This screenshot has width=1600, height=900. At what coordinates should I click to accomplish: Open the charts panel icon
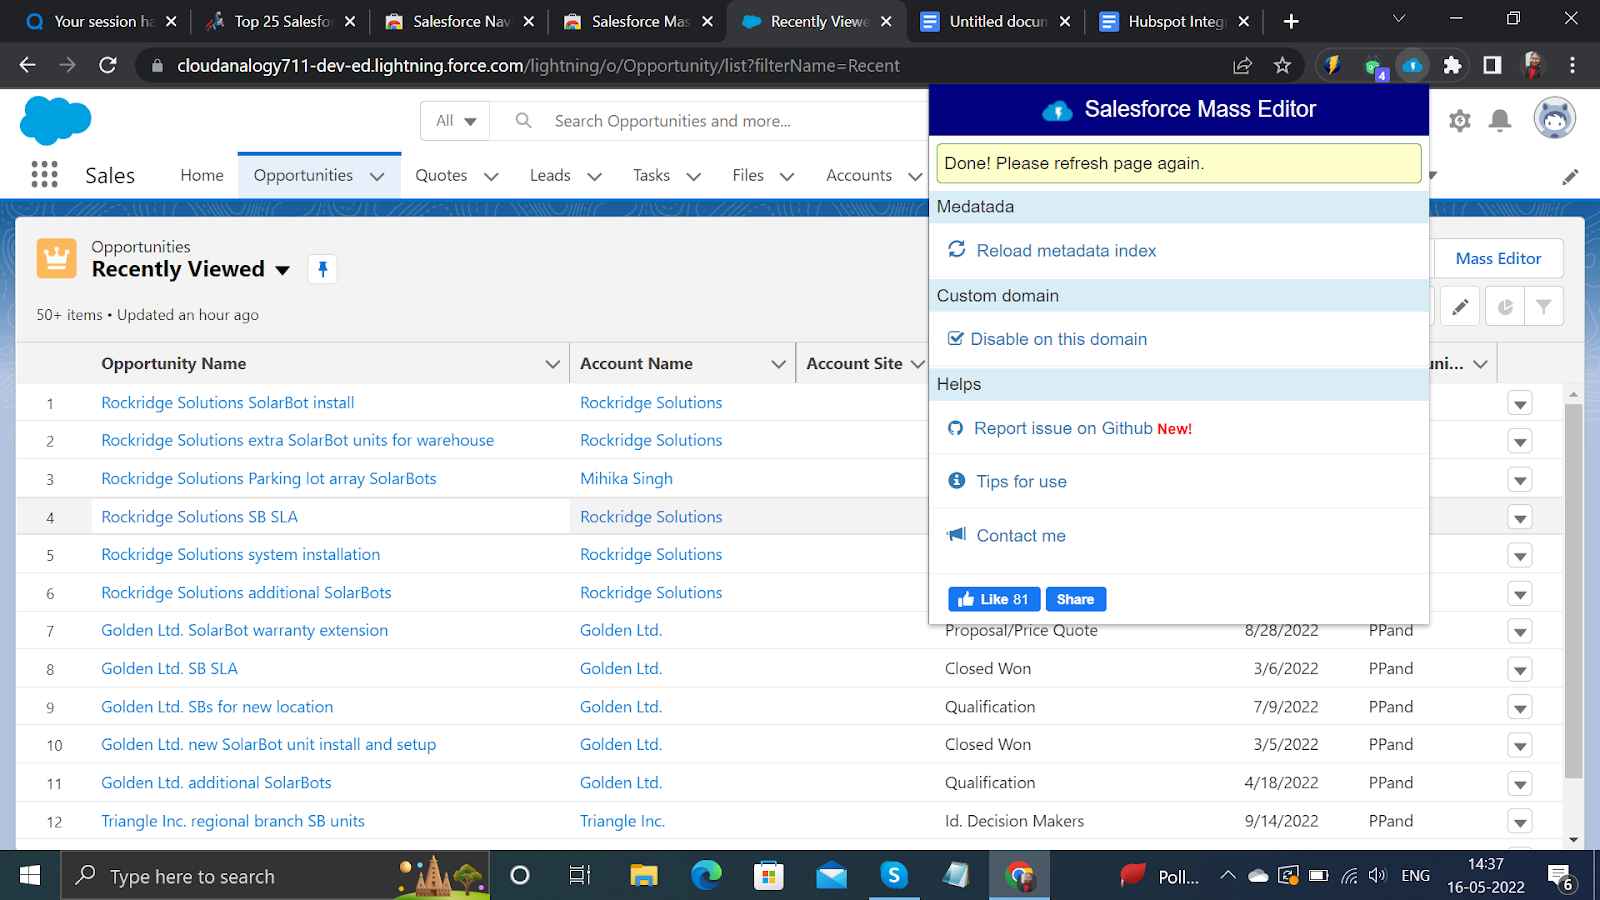1505,306
